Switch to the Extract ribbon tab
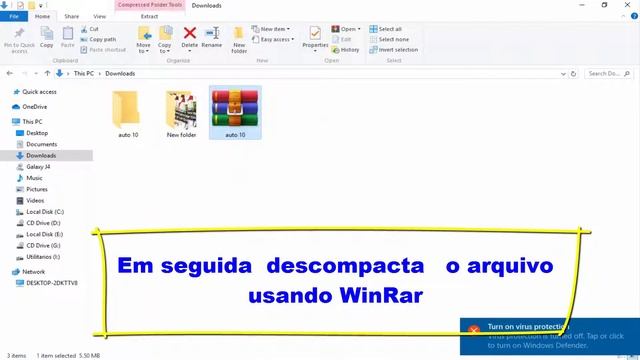 tap(149, 16)
